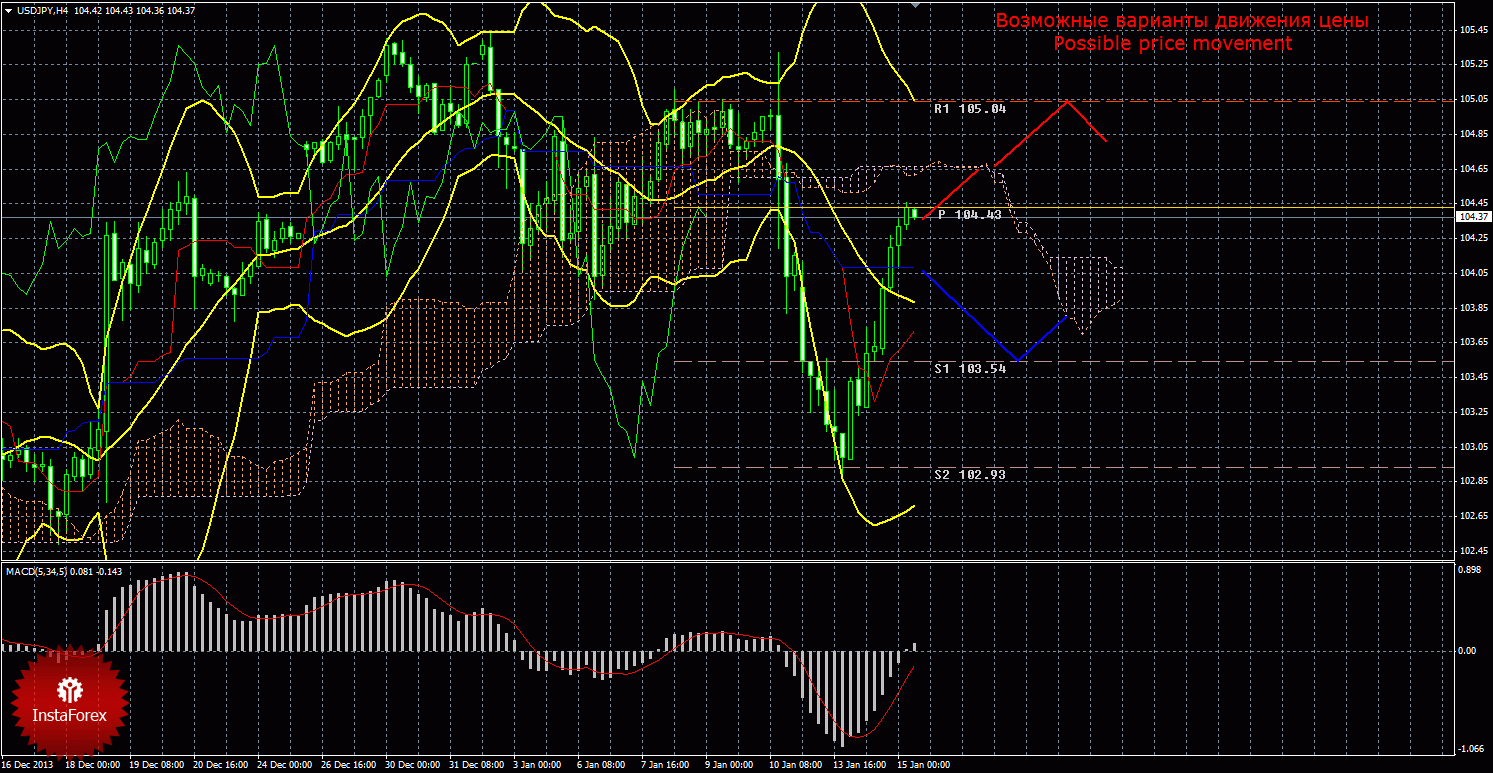This screenshot has width=1493, height=773.
Task: Select the S1 103.54 support label
Action: tap(969, 369)
